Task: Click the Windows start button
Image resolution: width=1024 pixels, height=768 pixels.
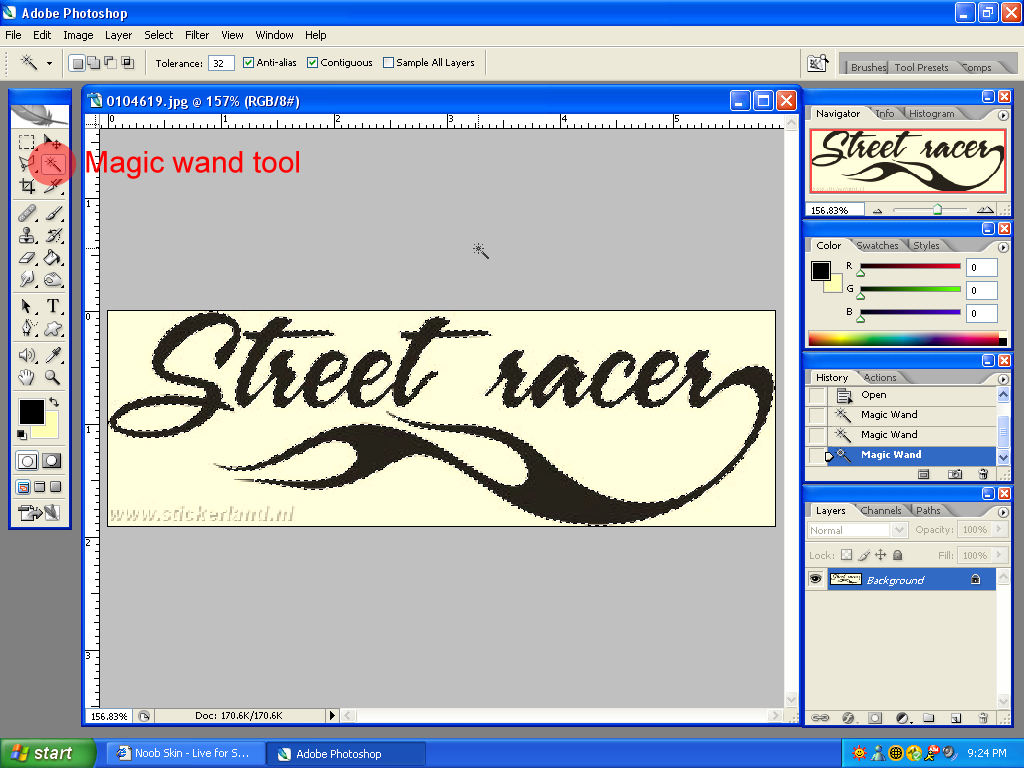Action: pos(48,753)
